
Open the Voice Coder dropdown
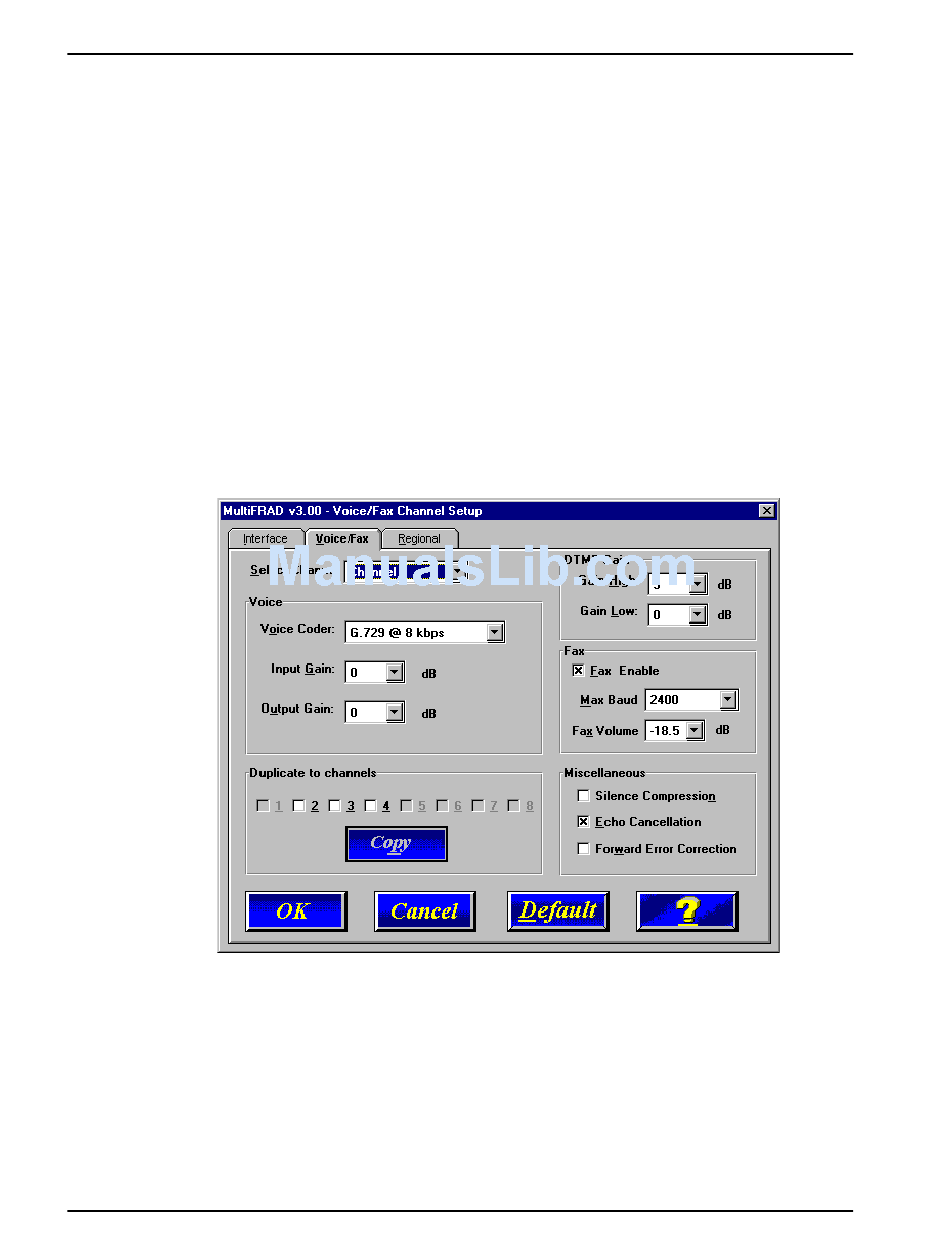point(494,633)
